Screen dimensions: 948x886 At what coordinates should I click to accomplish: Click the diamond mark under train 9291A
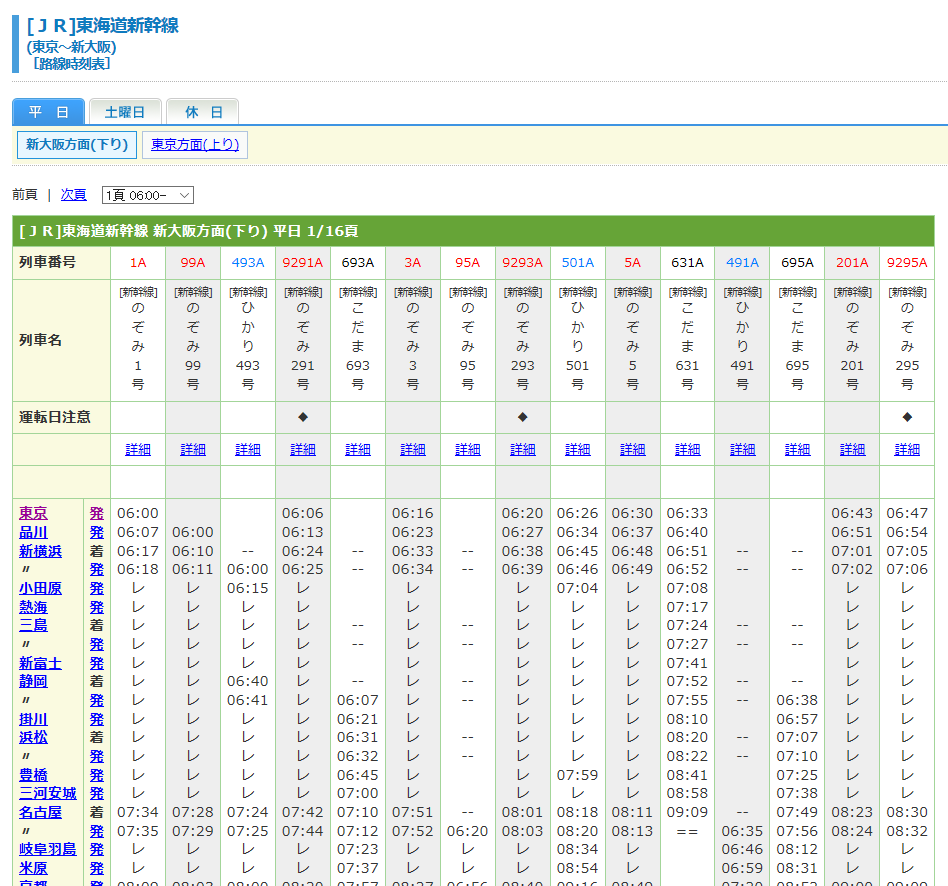303,417
